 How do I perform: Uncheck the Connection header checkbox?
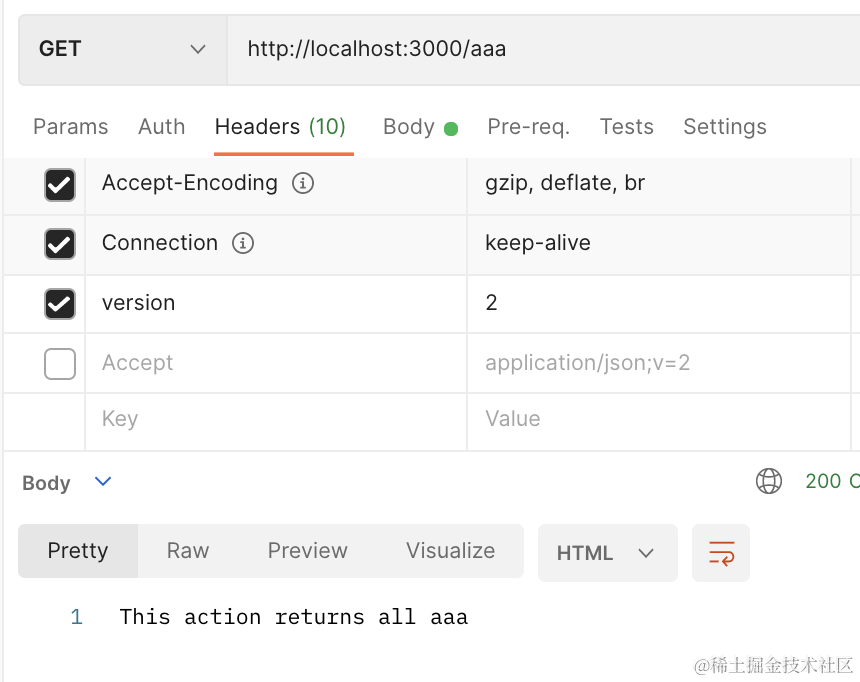(60, 244)
